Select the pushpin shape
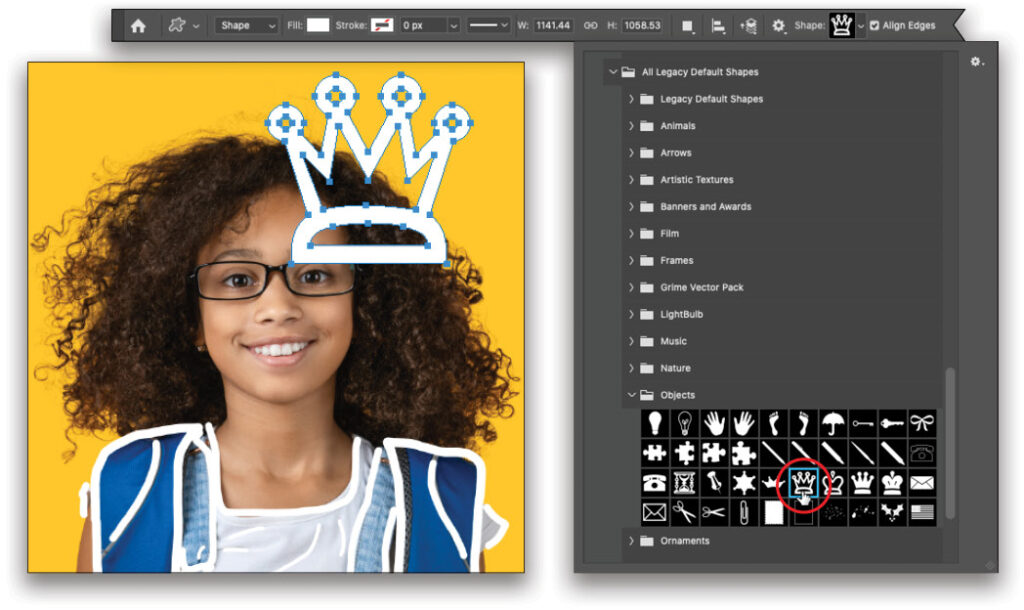1024x610 pixels. click(714, 483)
